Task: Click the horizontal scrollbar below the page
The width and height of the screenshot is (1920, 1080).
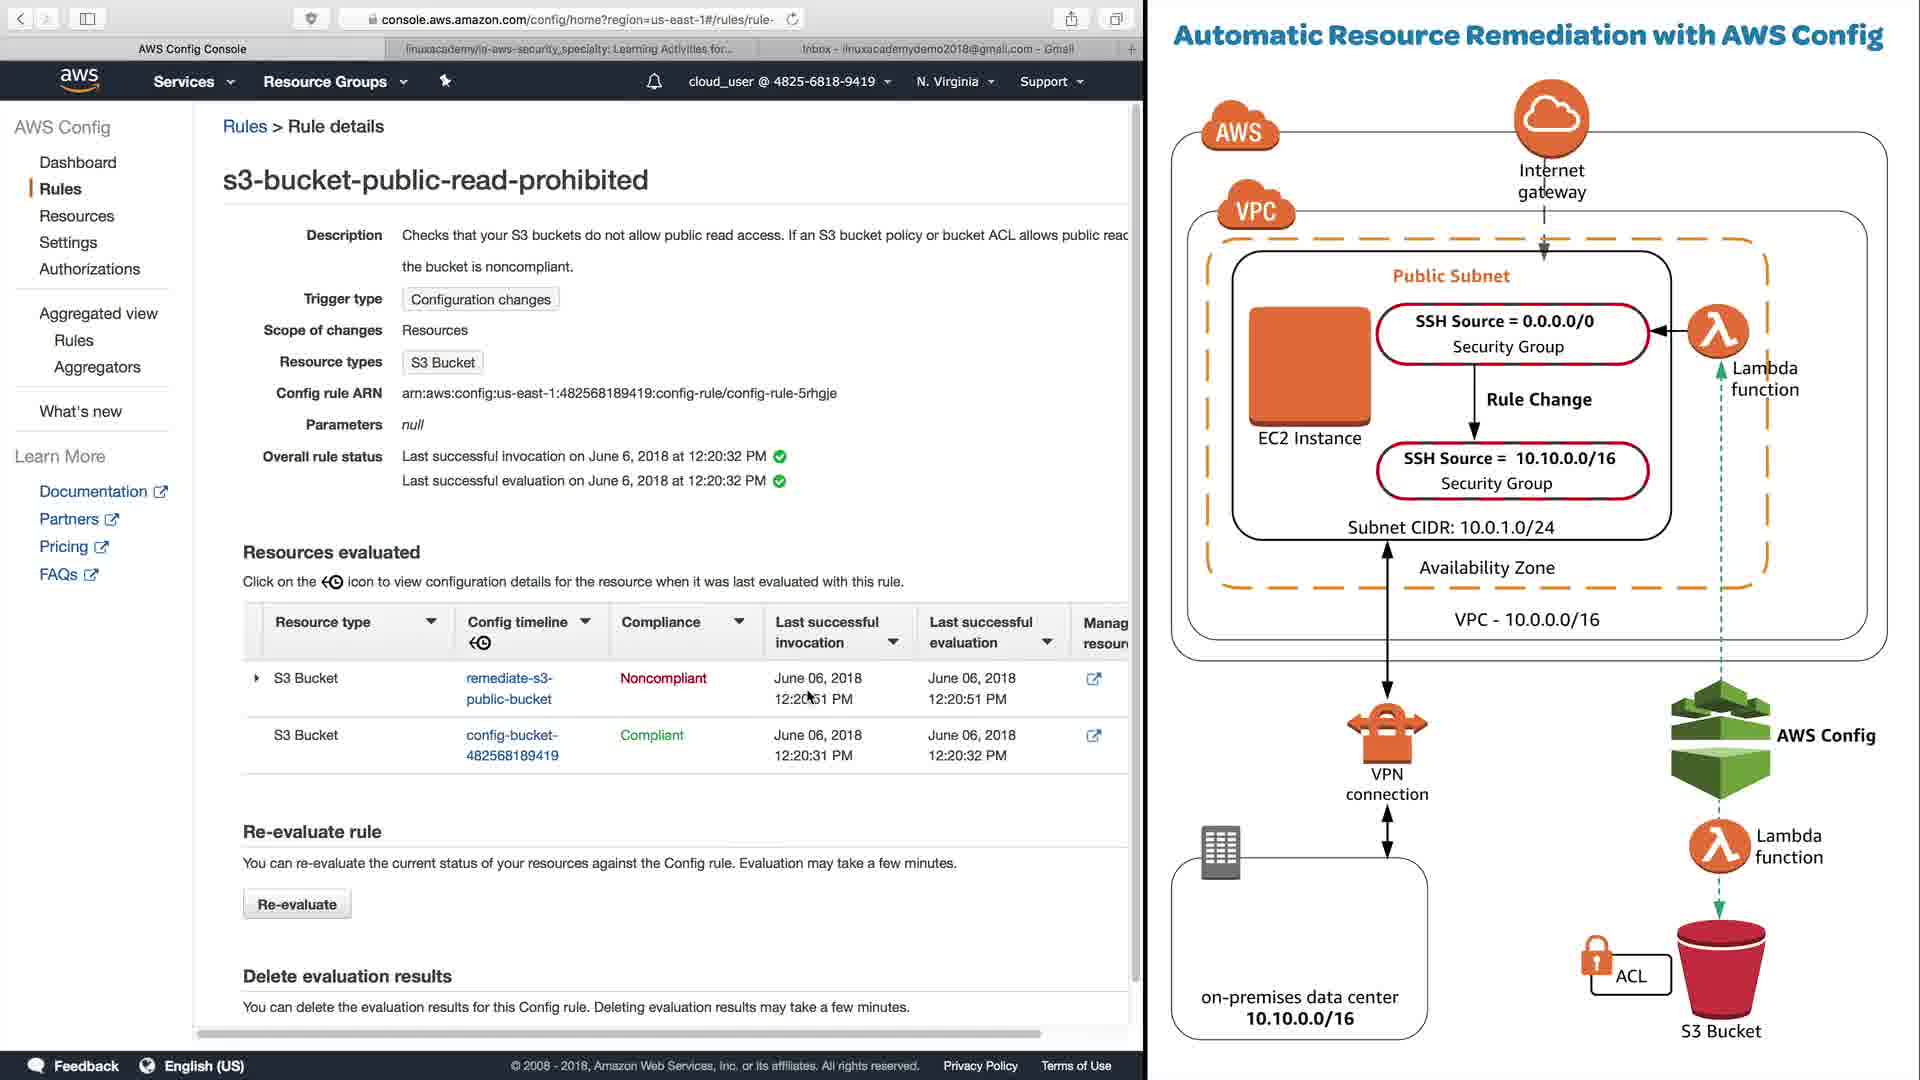Action: (x=618, y=1034)
